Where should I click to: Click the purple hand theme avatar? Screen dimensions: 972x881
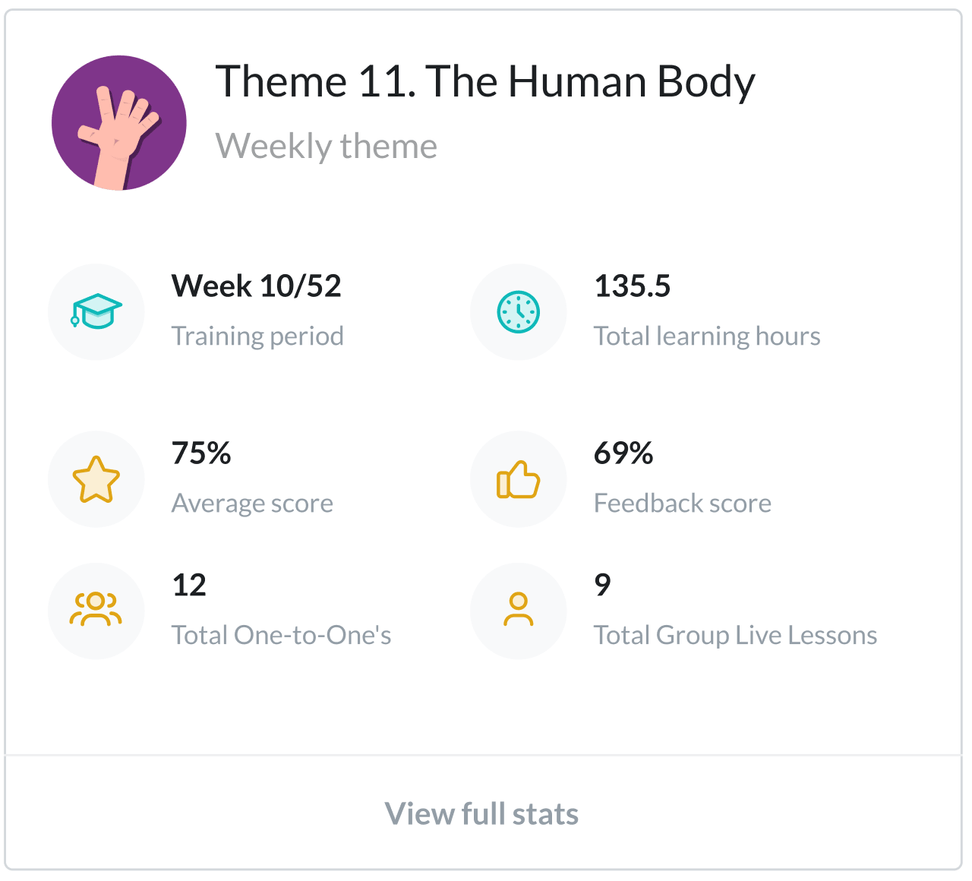coord(119,122)
